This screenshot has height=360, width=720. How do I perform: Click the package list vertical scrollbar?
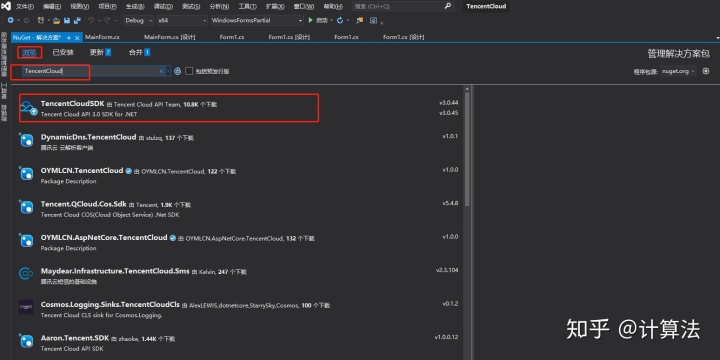[467, 149]
